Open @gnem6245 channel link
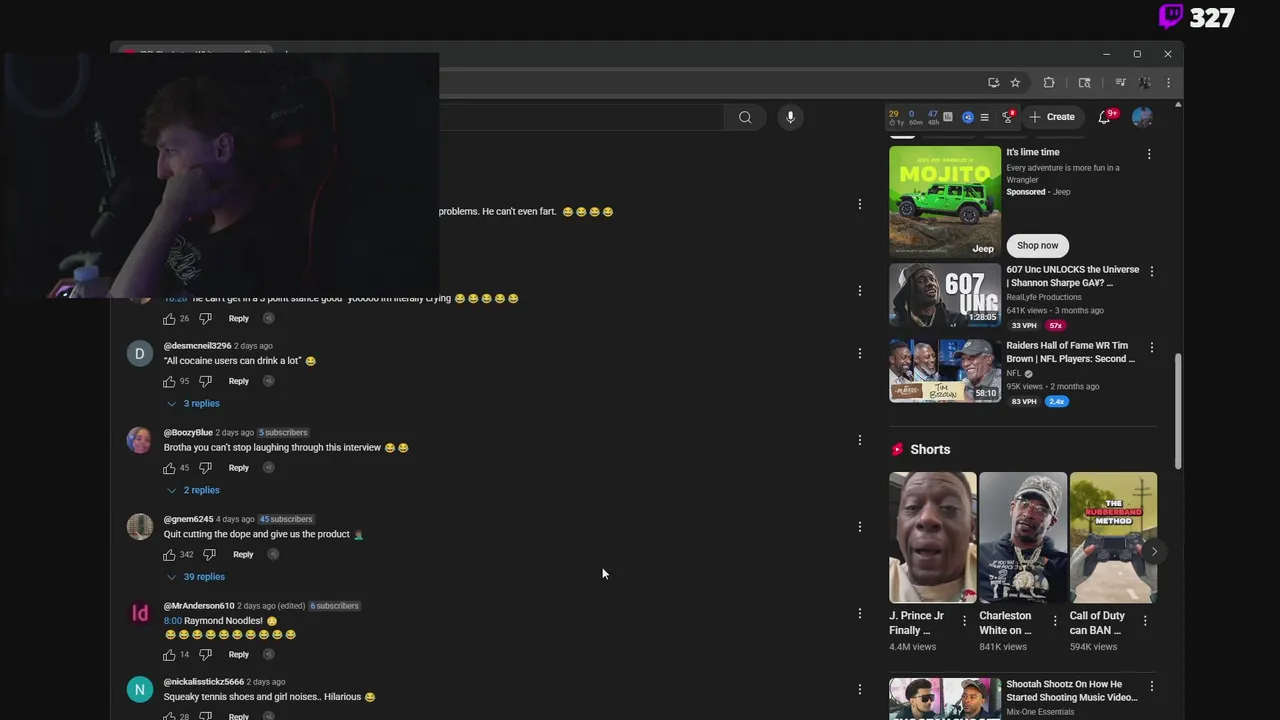Screen dimensions: 1280x720 click(188, 519)
